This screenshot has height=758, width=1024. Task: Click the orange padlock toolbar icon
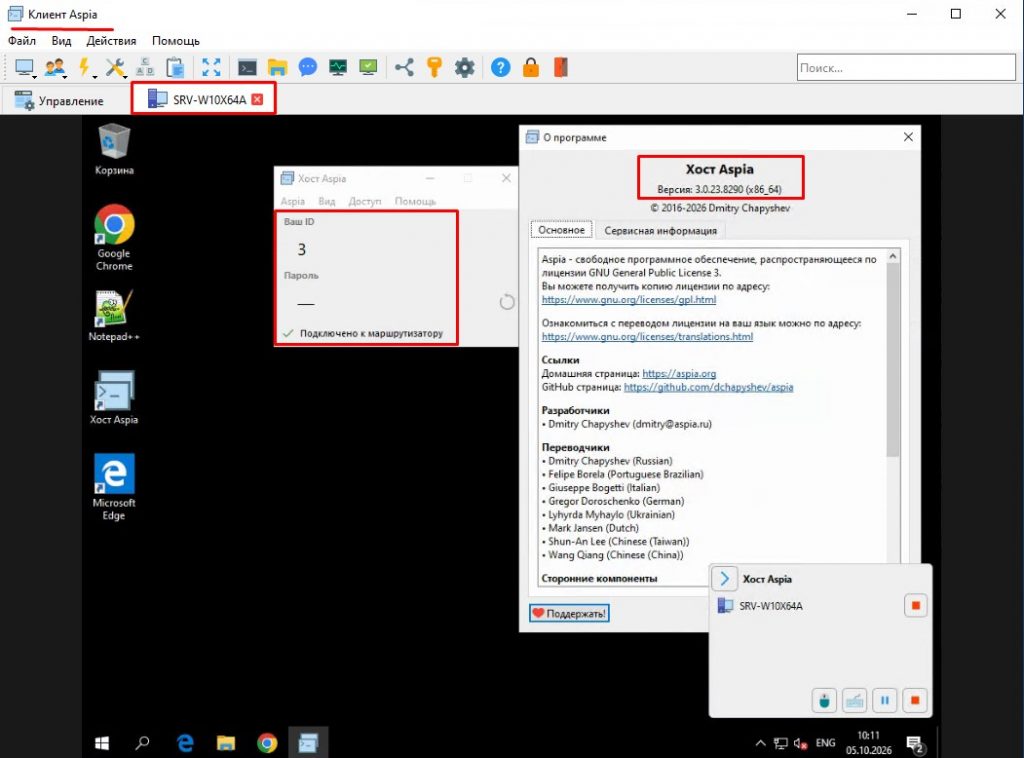coord(531,67)
